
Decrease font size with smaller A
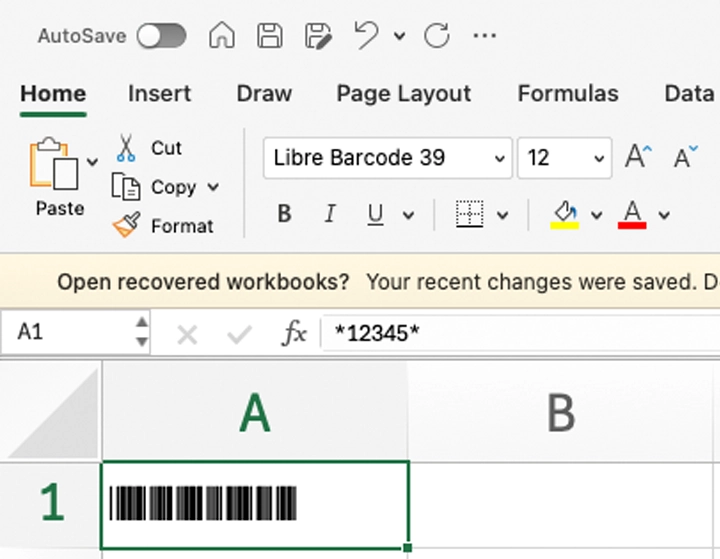click(x=686, y=157)
